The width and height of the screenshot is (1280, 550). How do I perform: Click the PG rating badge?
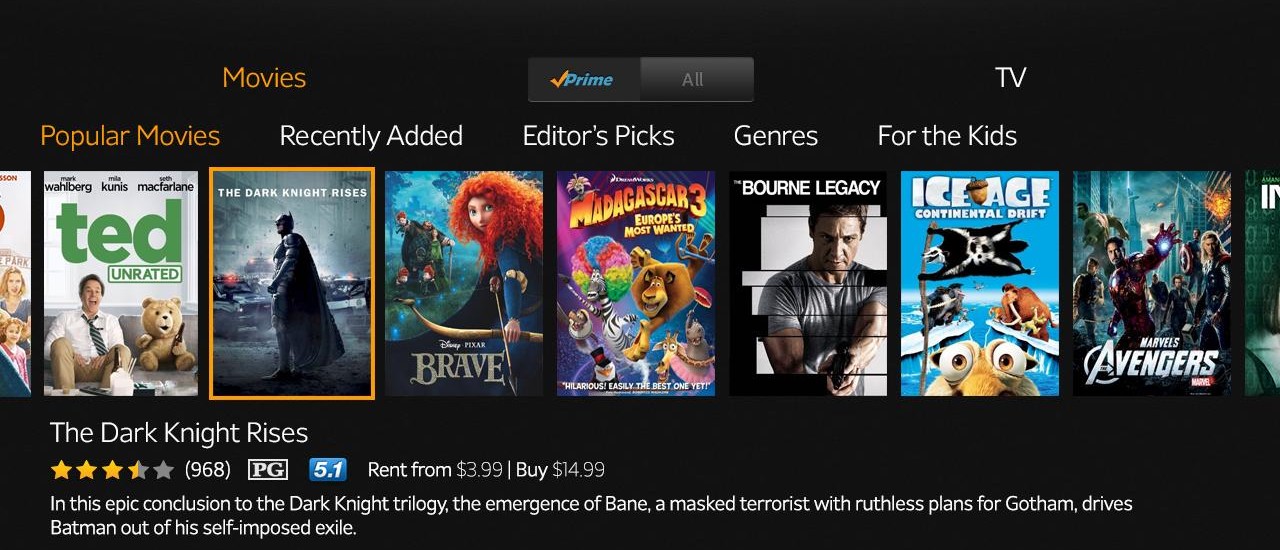pos(267,469)
